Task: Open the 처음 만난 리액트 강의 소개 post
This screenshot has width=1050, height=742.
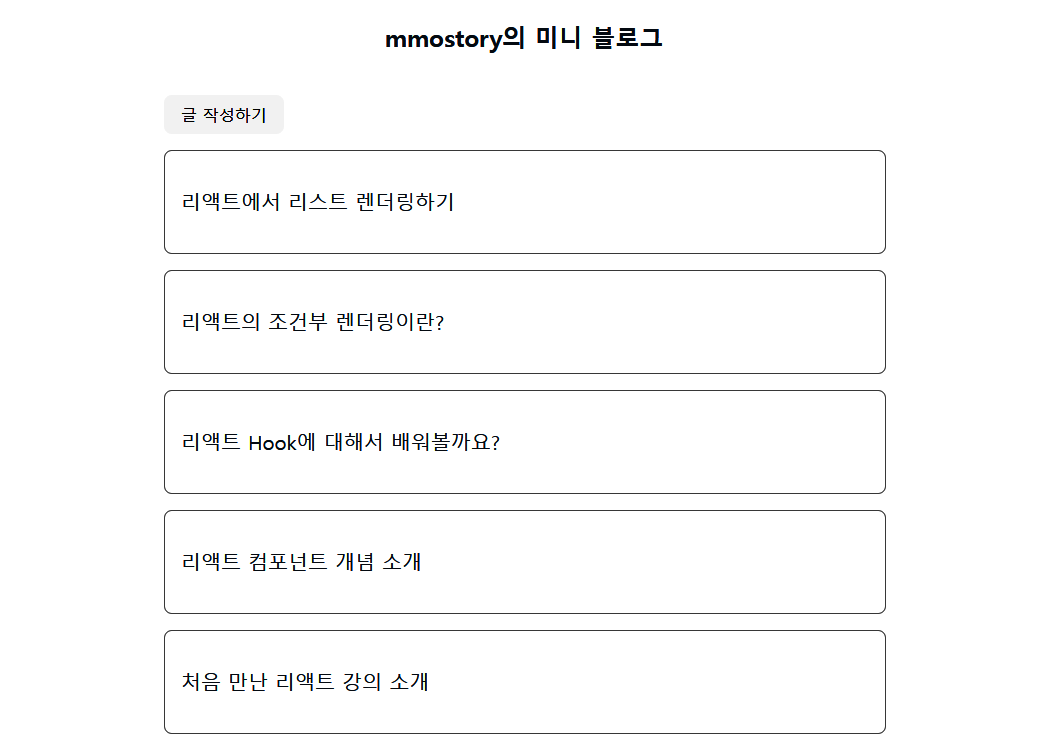Action: click(x=306, y=682)
